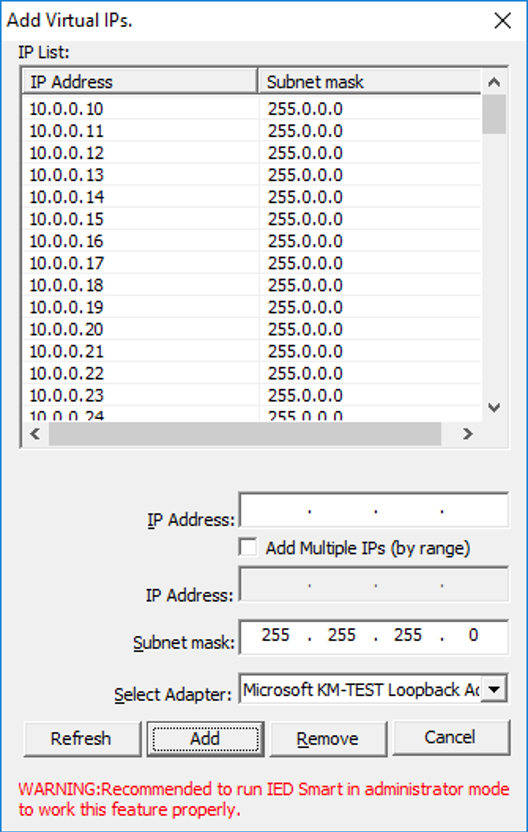Click the Cancel button
528x832 pixels.
(x=451, y=737)
